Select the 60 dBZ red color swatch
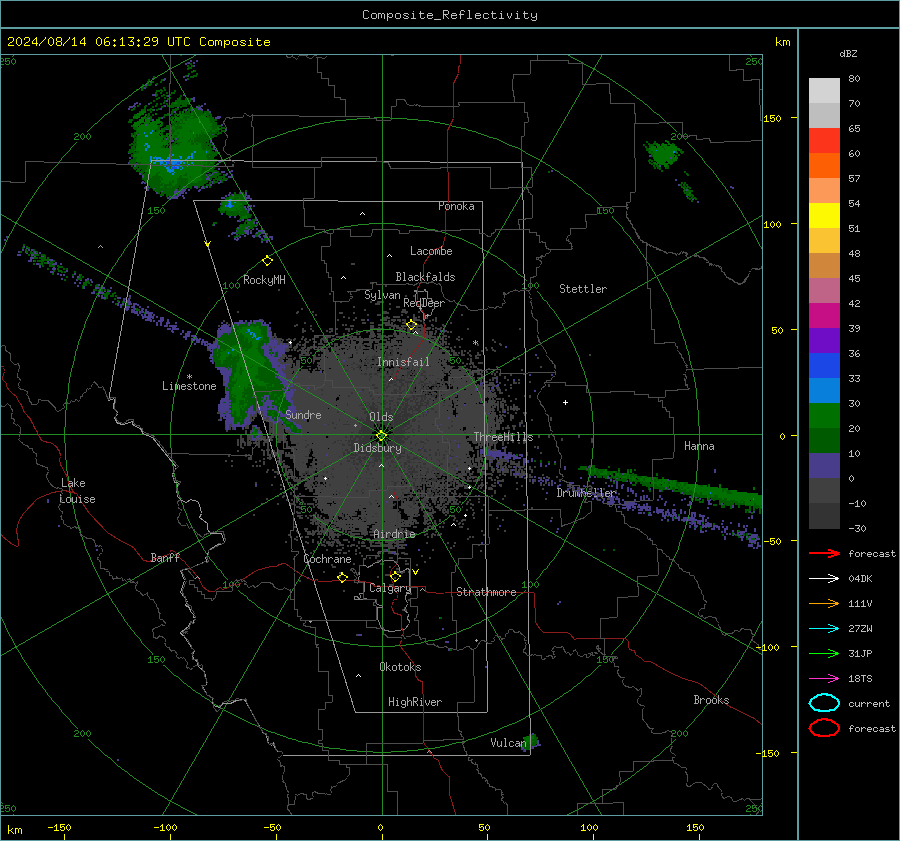The height and width of the screenshot is (841, 900). coord(824,141)
